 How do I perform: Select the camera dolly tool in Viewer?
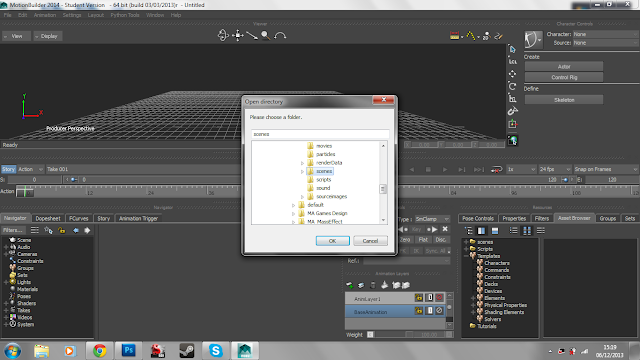(x=252, y=36)
